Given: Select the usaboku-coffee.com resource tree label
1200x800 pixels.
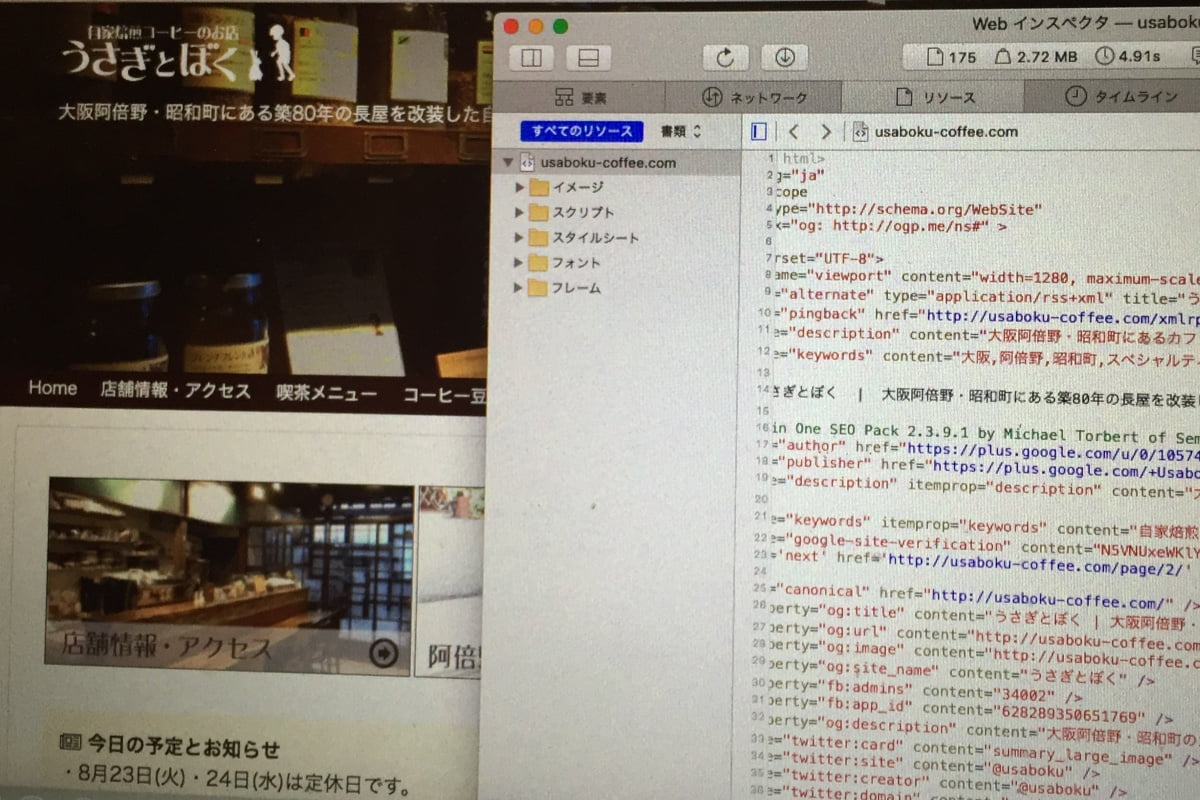Looking at the screenshot, I should (608, 162).
